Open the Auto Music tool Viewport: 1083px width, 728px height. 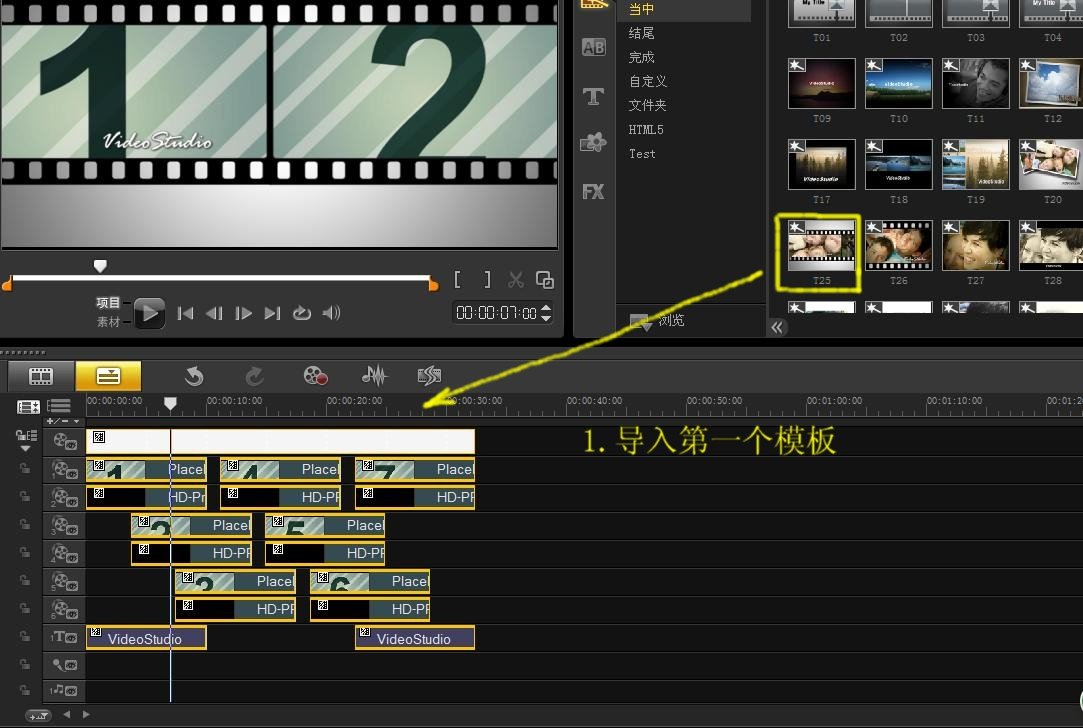pos(429,376)
